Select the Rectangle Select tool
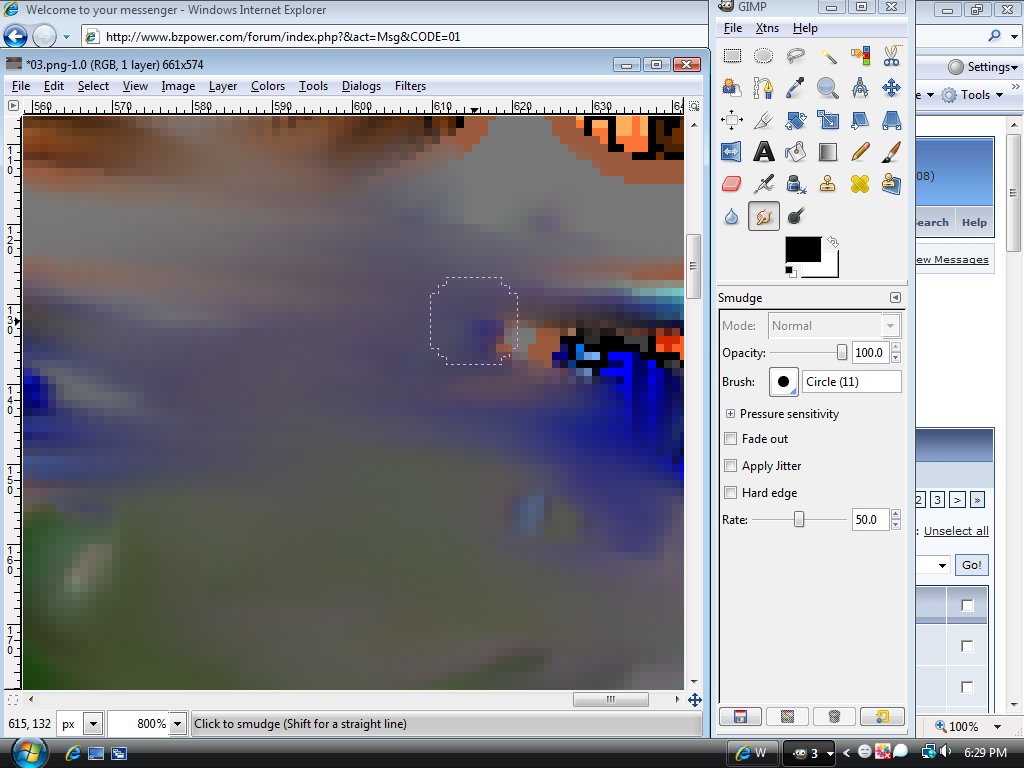 click(x=732, y=55)
